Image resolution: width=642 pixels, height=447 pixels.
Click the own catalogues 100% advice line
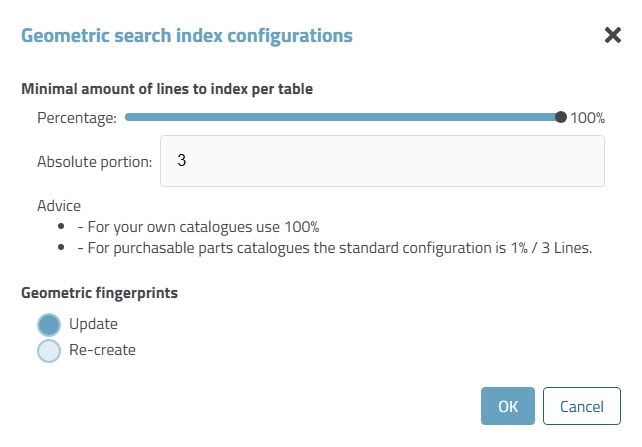197,225
